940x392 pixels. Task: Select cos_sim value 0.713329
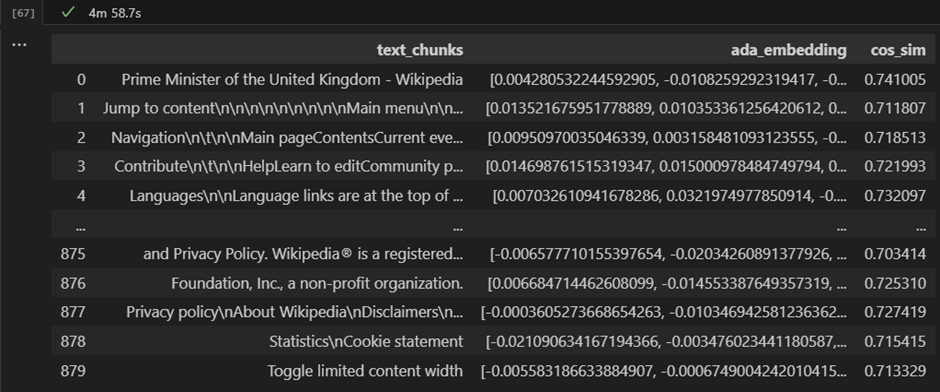click(x=895, y=371)
